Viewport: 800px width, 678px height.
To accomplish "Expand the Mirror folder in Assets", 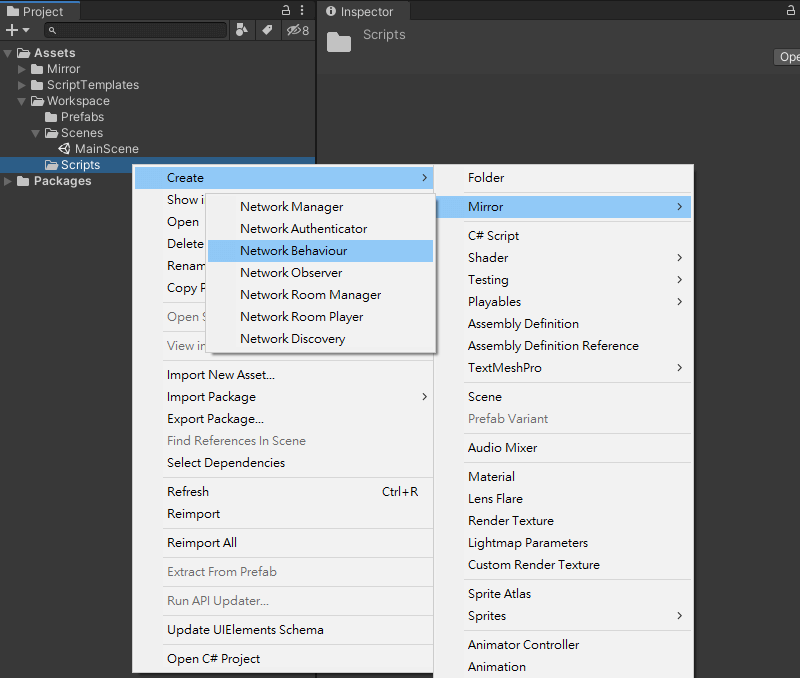I will point(21,69).
